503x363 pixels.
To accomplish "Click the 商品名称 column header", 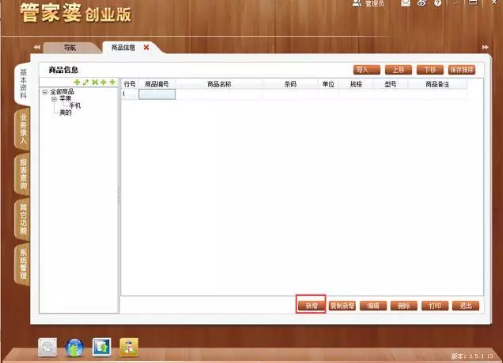I will pos(219,84).
